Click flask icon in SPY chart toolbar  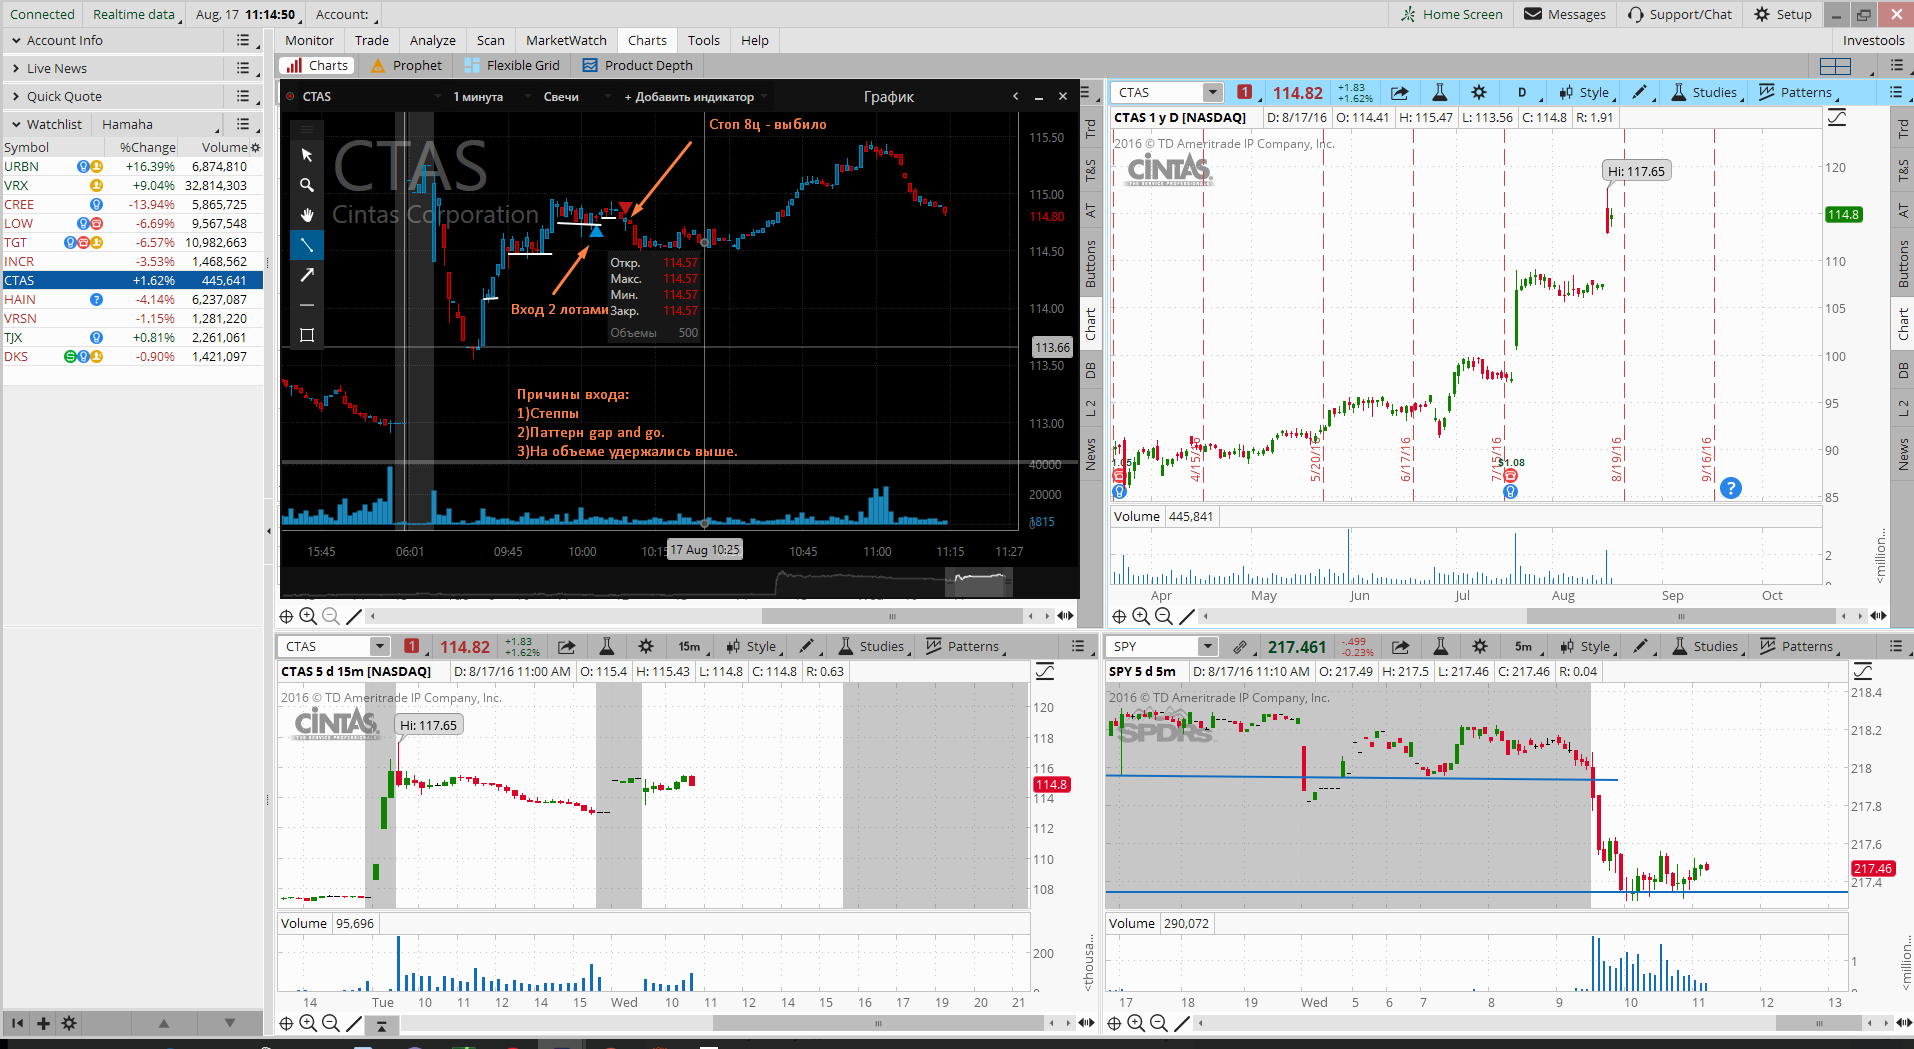(x=1441, y=647)
